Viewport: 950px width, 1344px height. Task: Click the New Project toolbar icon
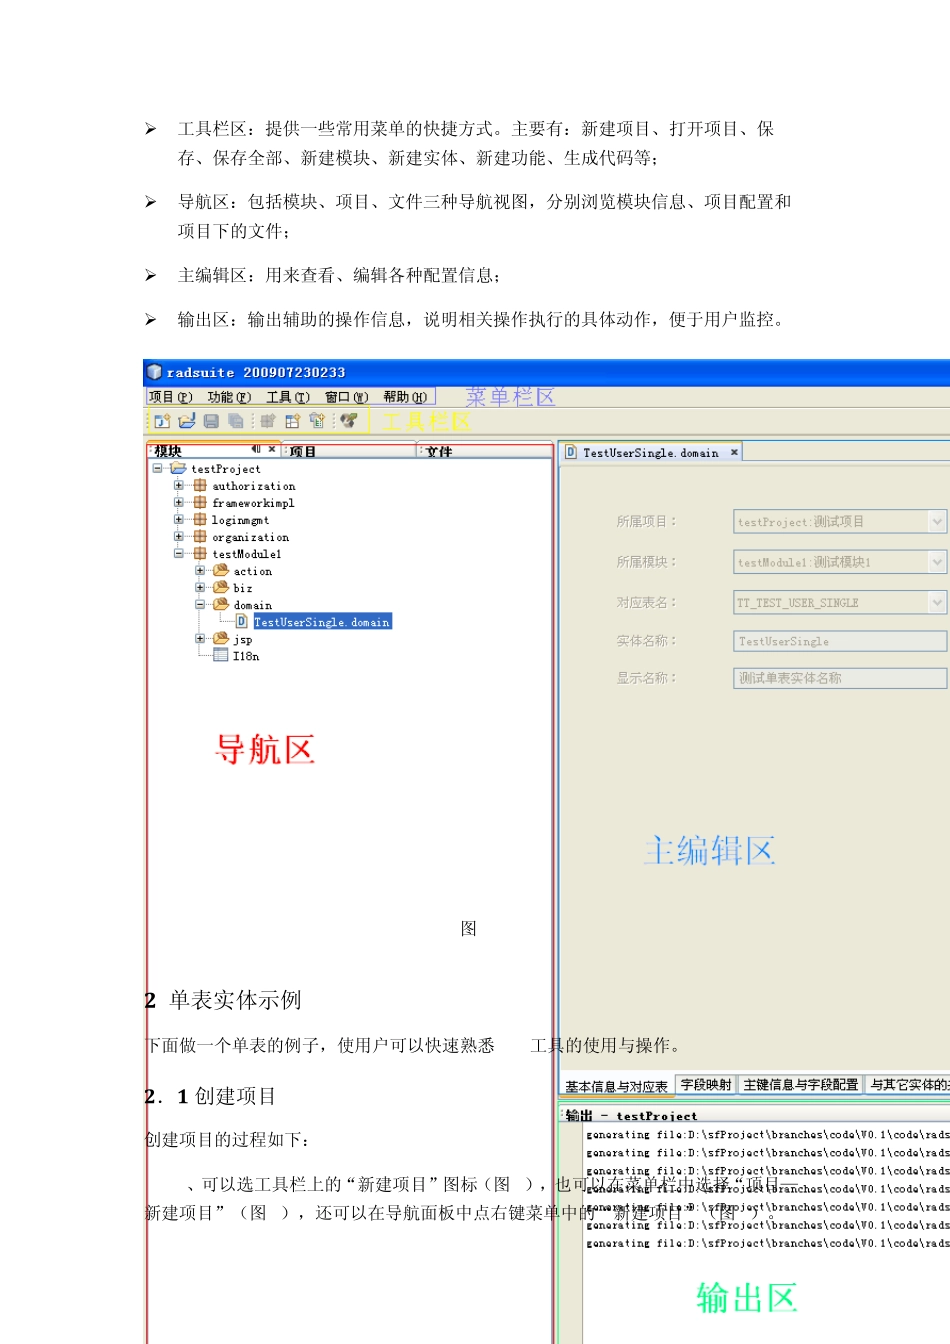(162, 421)
